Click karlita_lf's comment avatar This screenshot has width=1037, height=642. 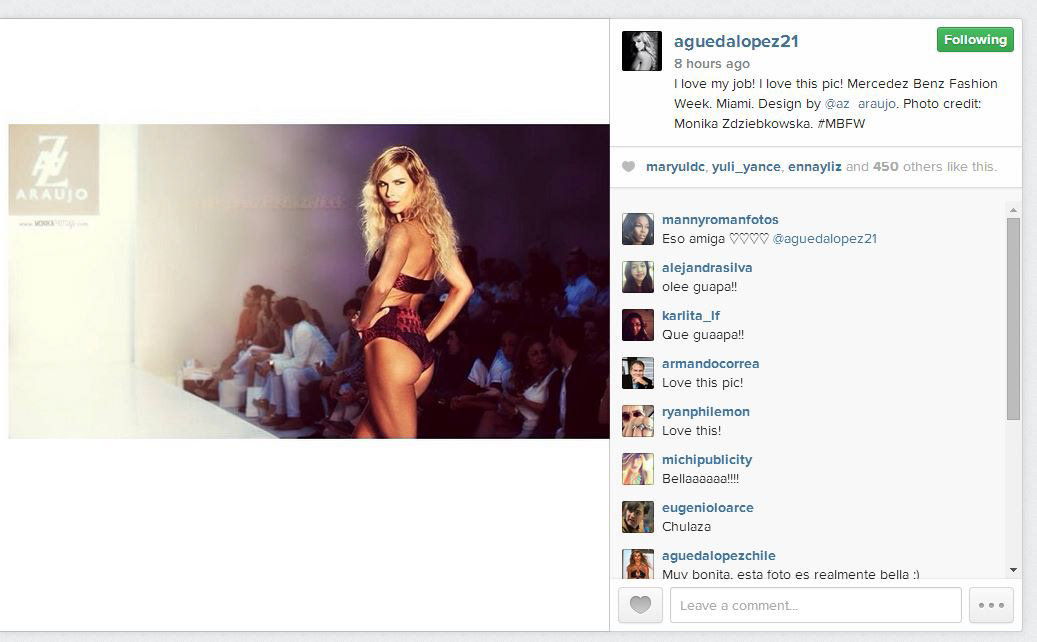(x=638, y=325)
